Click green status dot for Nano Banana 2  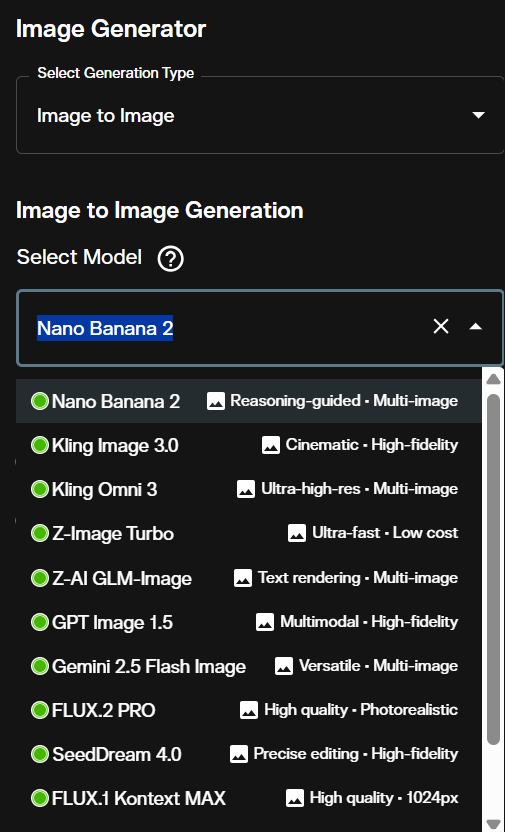[40, 401]
